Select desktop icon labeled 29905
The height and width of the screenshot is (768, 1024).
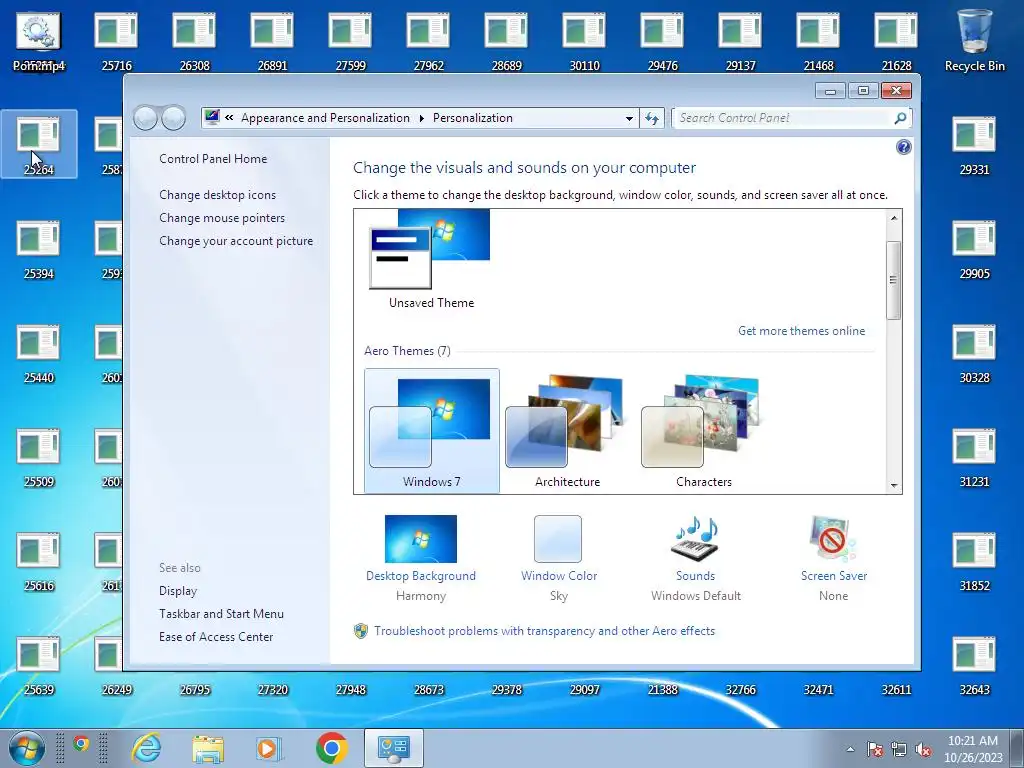point(974,249)
